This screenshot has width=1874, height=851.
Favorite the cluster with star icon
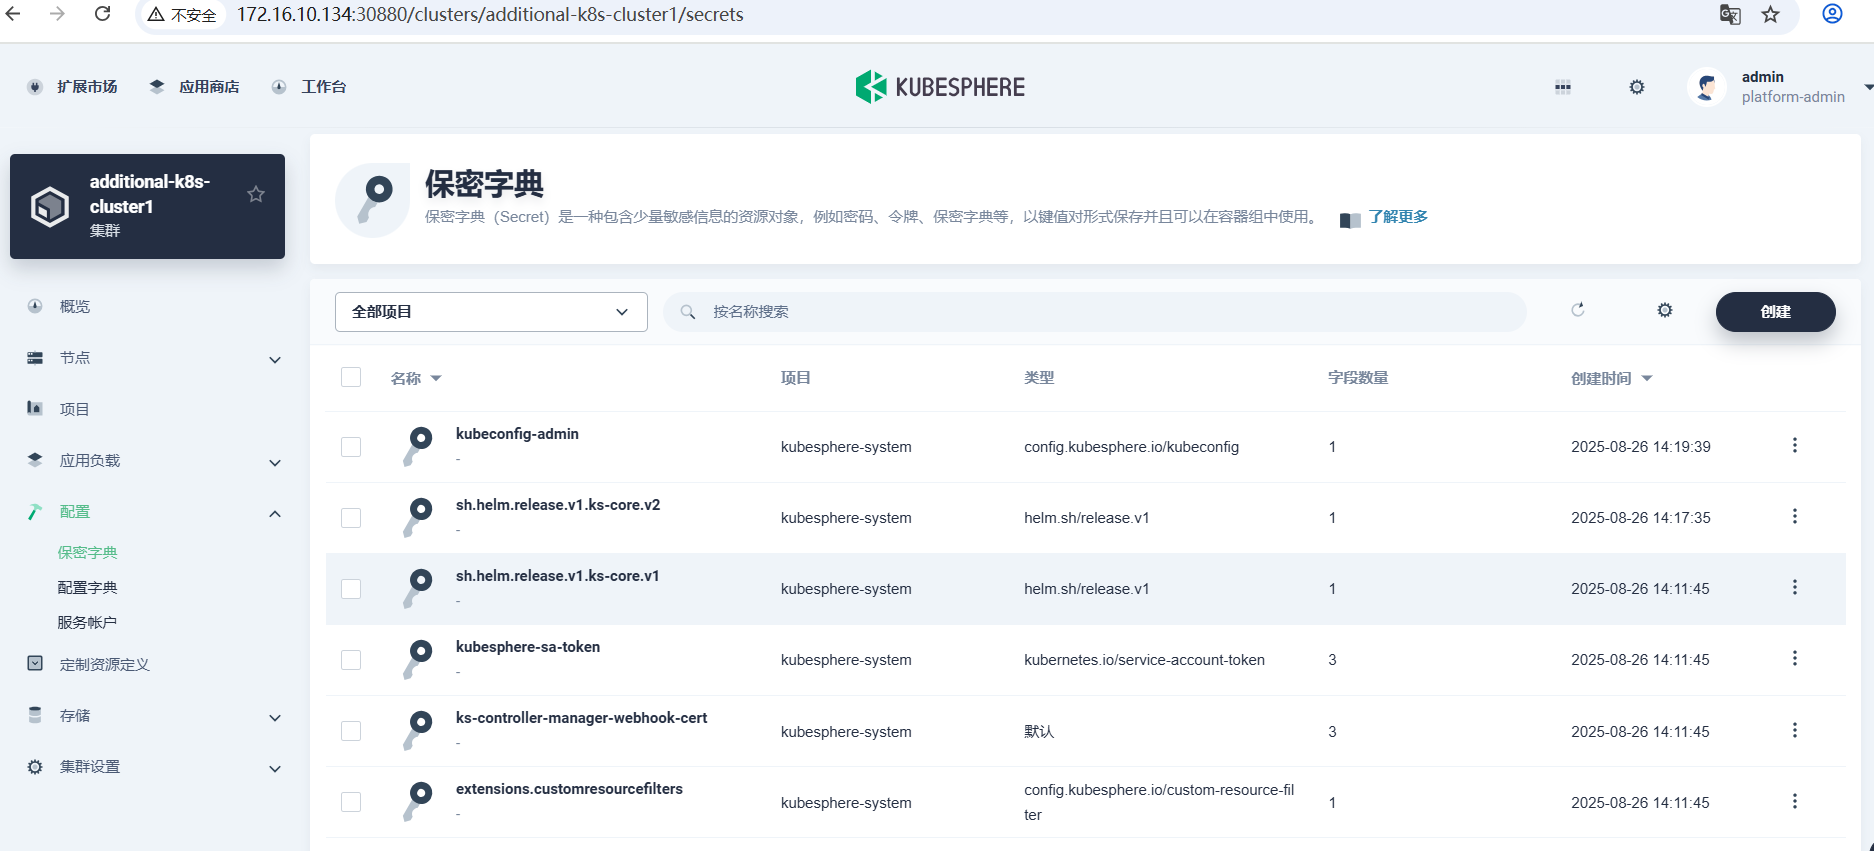coord(256,194)
